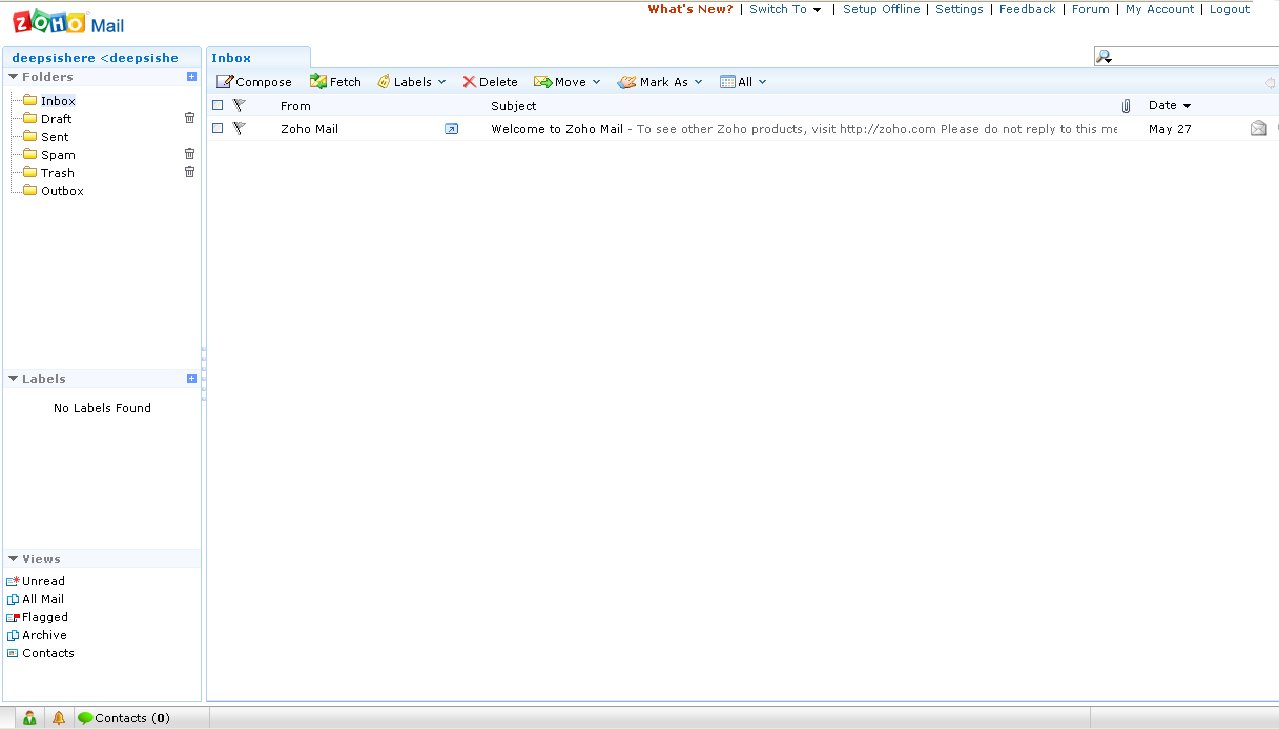1279x729 pixels.
Task: Click the add label plus icon
Action: [x=192, y=379]
